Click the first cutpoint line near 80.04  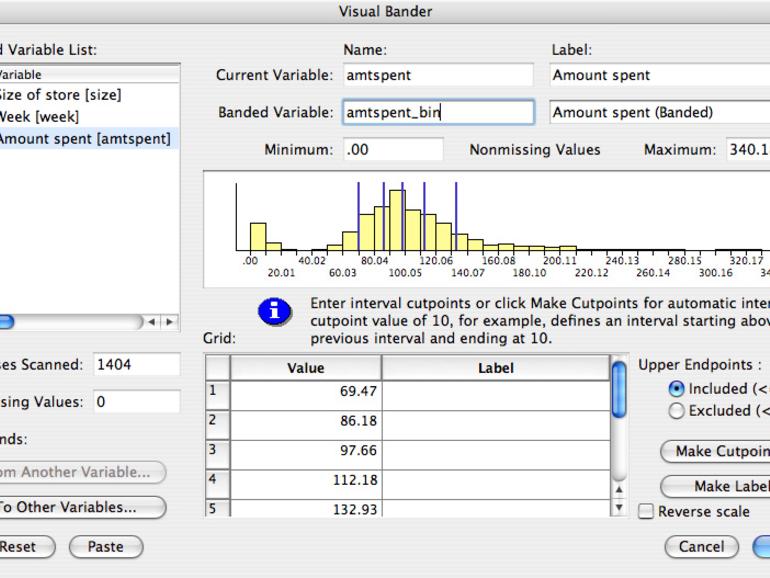coord(358,217)
